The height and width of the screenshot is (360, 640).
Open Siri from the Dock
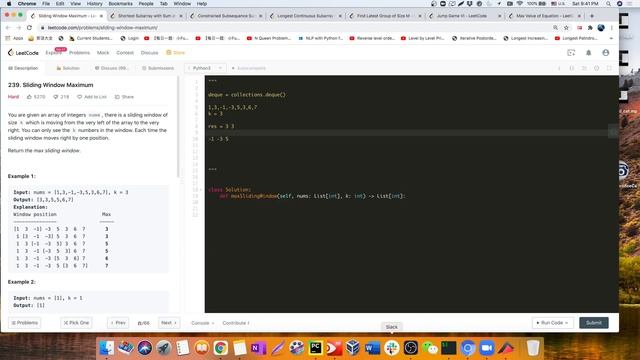pos(144,348)
